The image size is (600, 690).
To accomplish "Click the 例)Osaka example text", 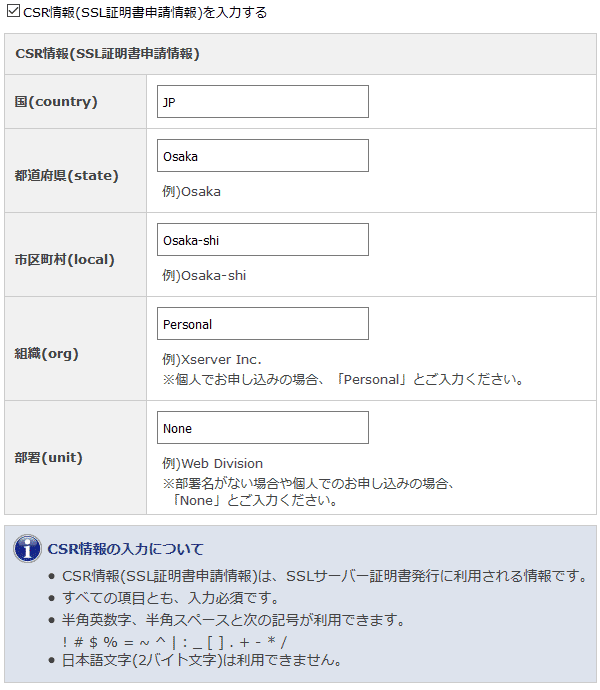I will [x=191, y=192].
